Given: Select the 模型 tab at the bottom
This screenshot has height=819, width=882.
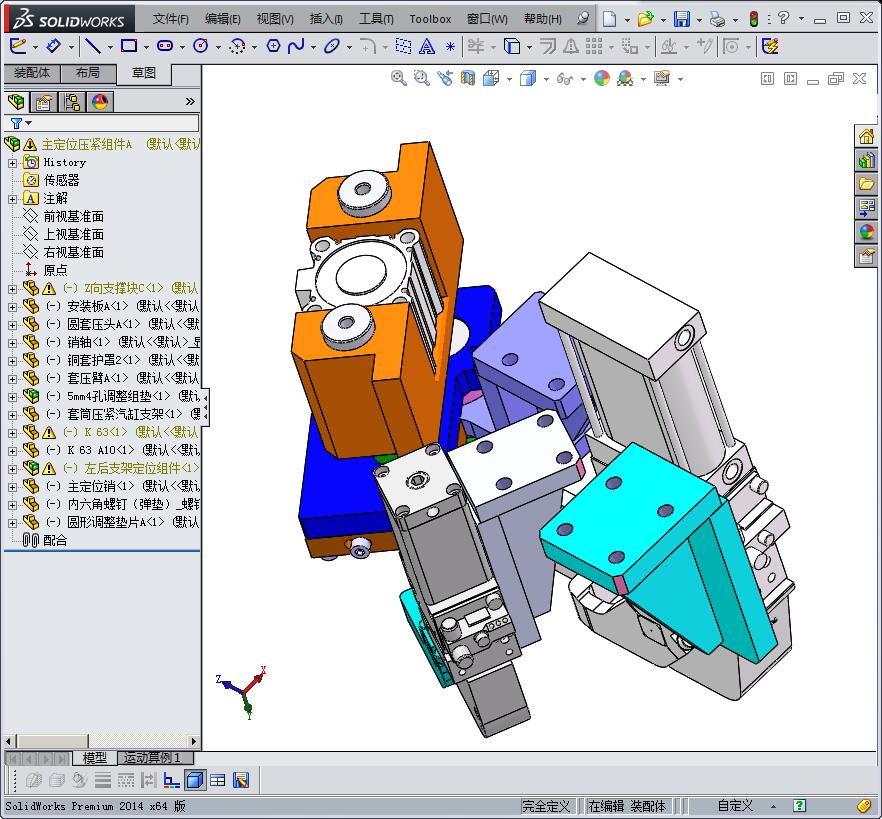Looking at the screenshot, I should (94, 758).
